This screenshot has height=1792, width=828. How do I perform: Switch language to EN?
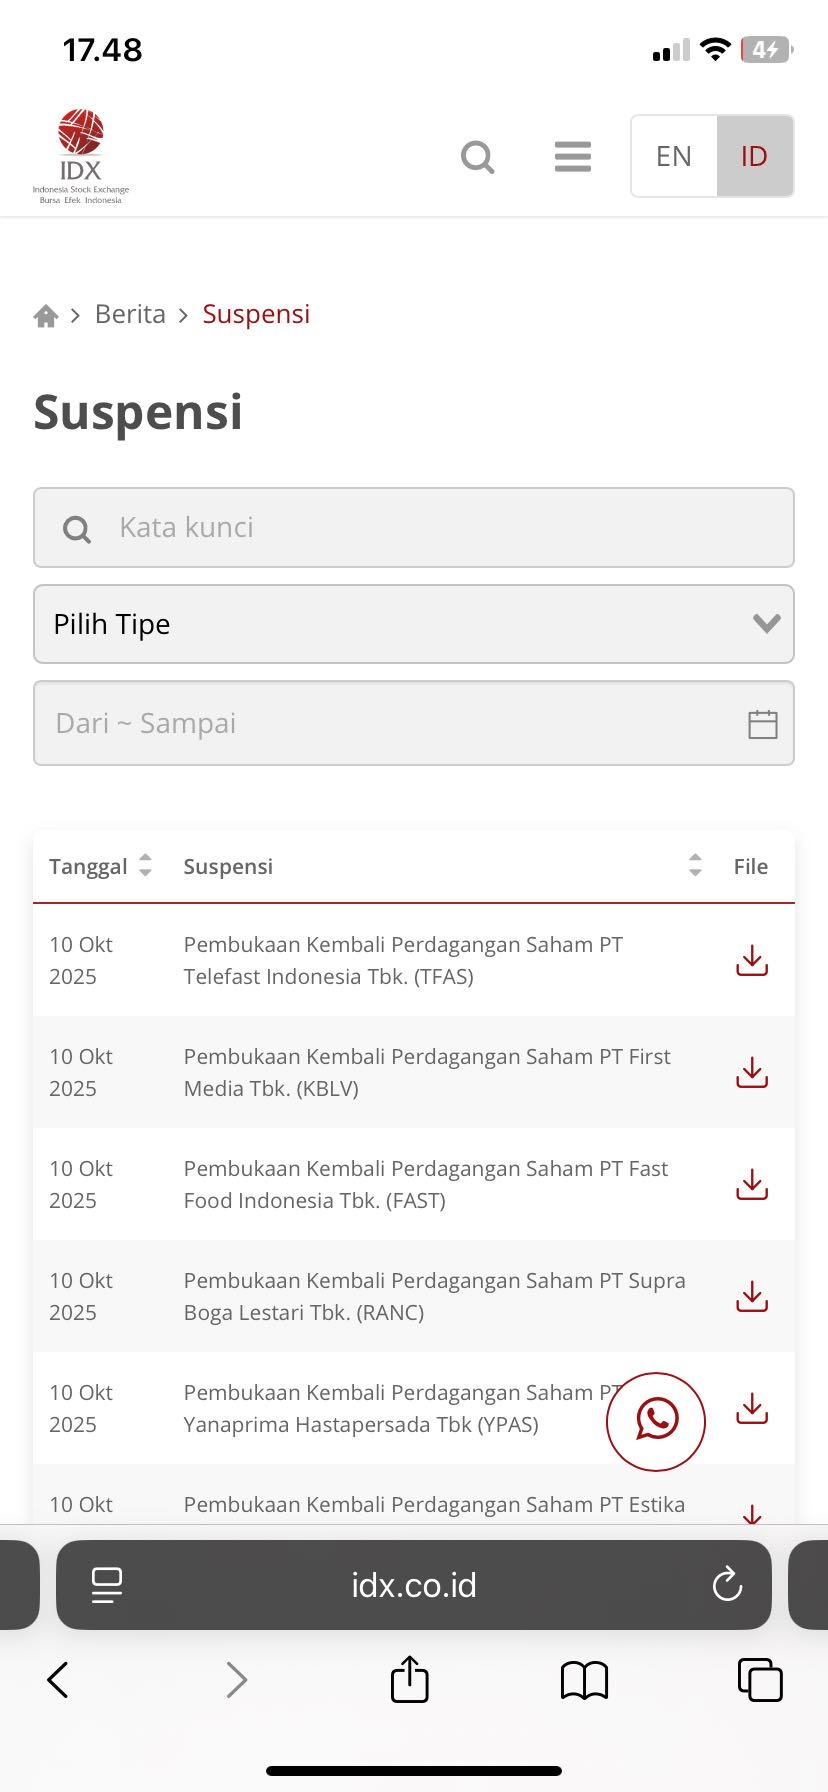coord(674,156)
